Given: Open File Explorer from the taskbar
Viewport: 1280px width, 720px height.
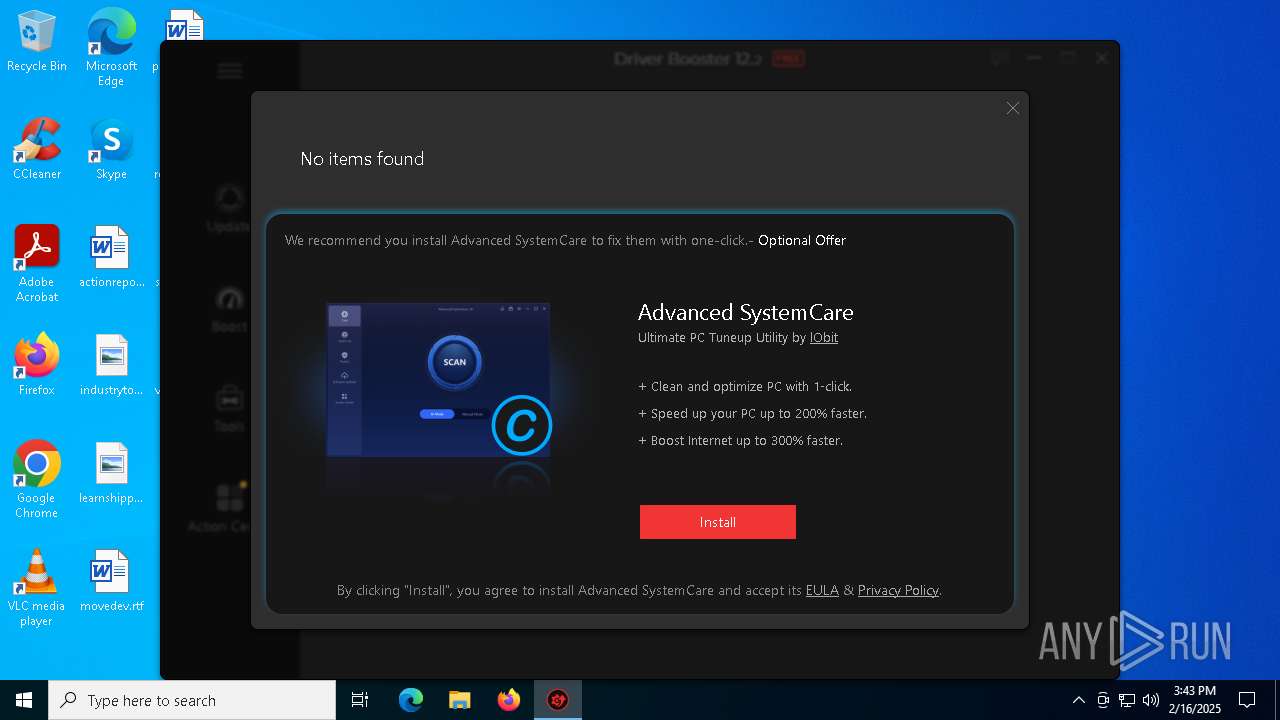Looking at the screenshot, I should [460, 700].
